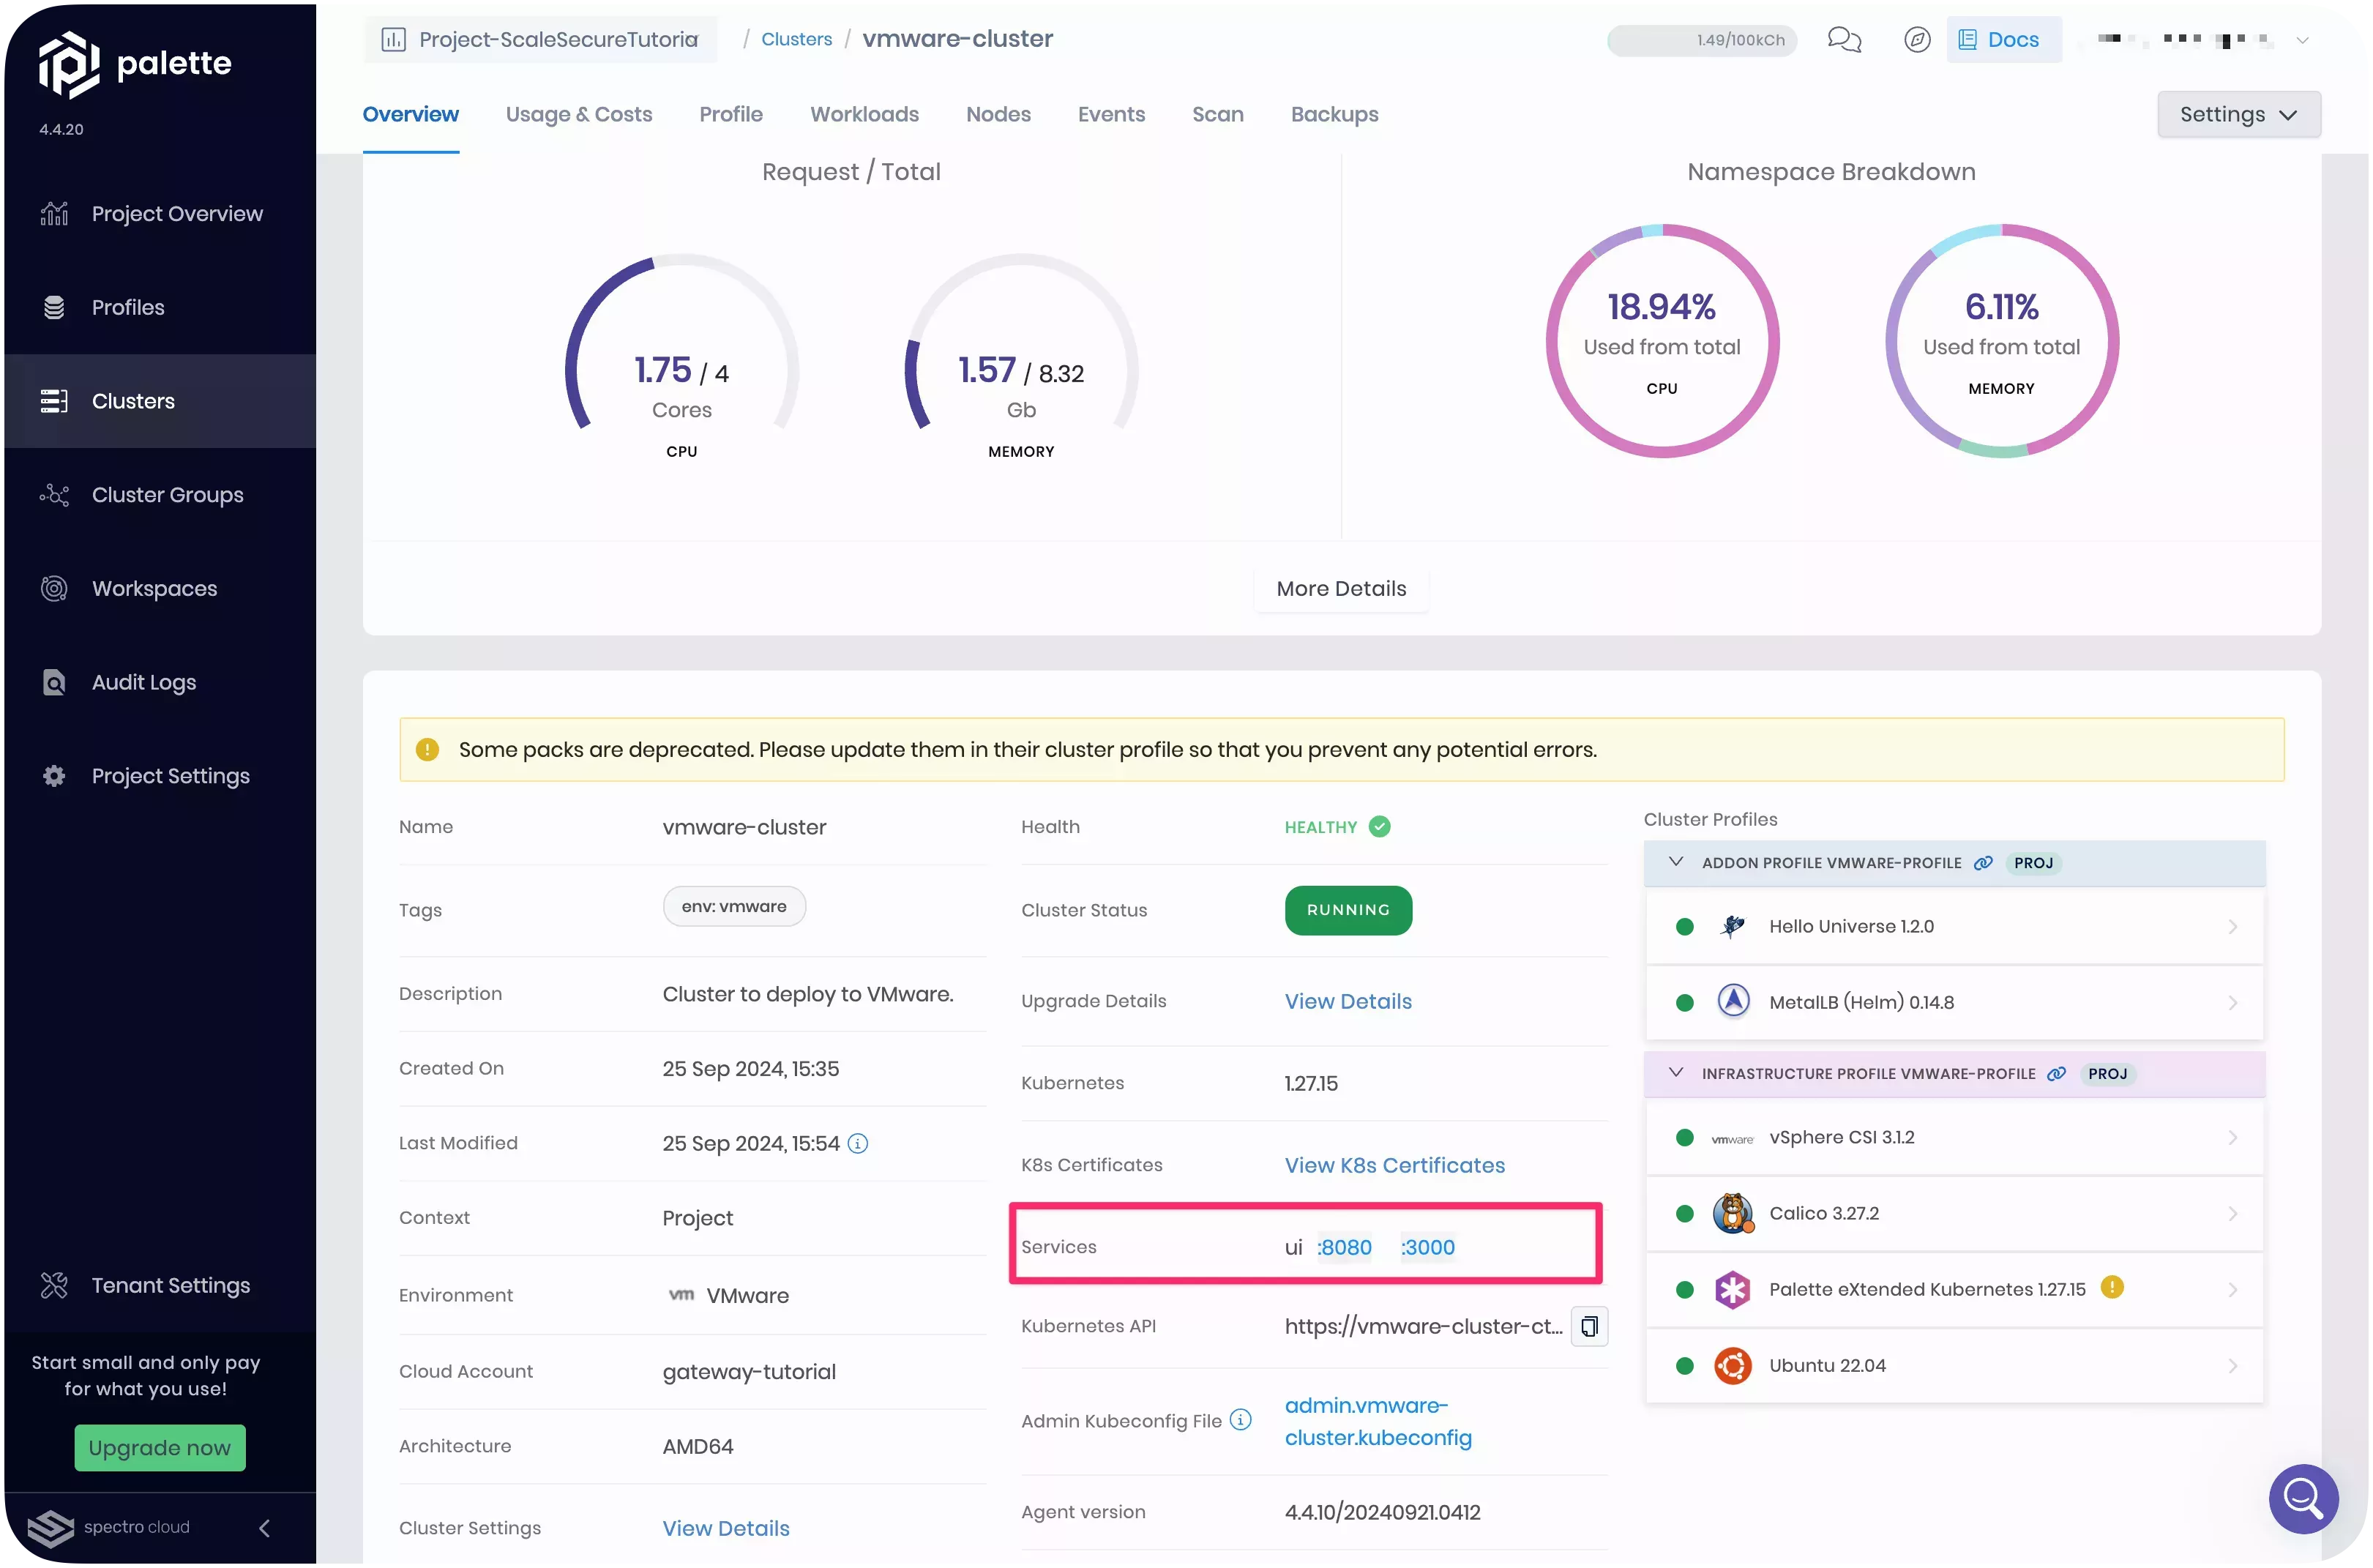The image size is (2373, 1568).
Task: Switch to the Workloads tab
Action: point(864,114)
